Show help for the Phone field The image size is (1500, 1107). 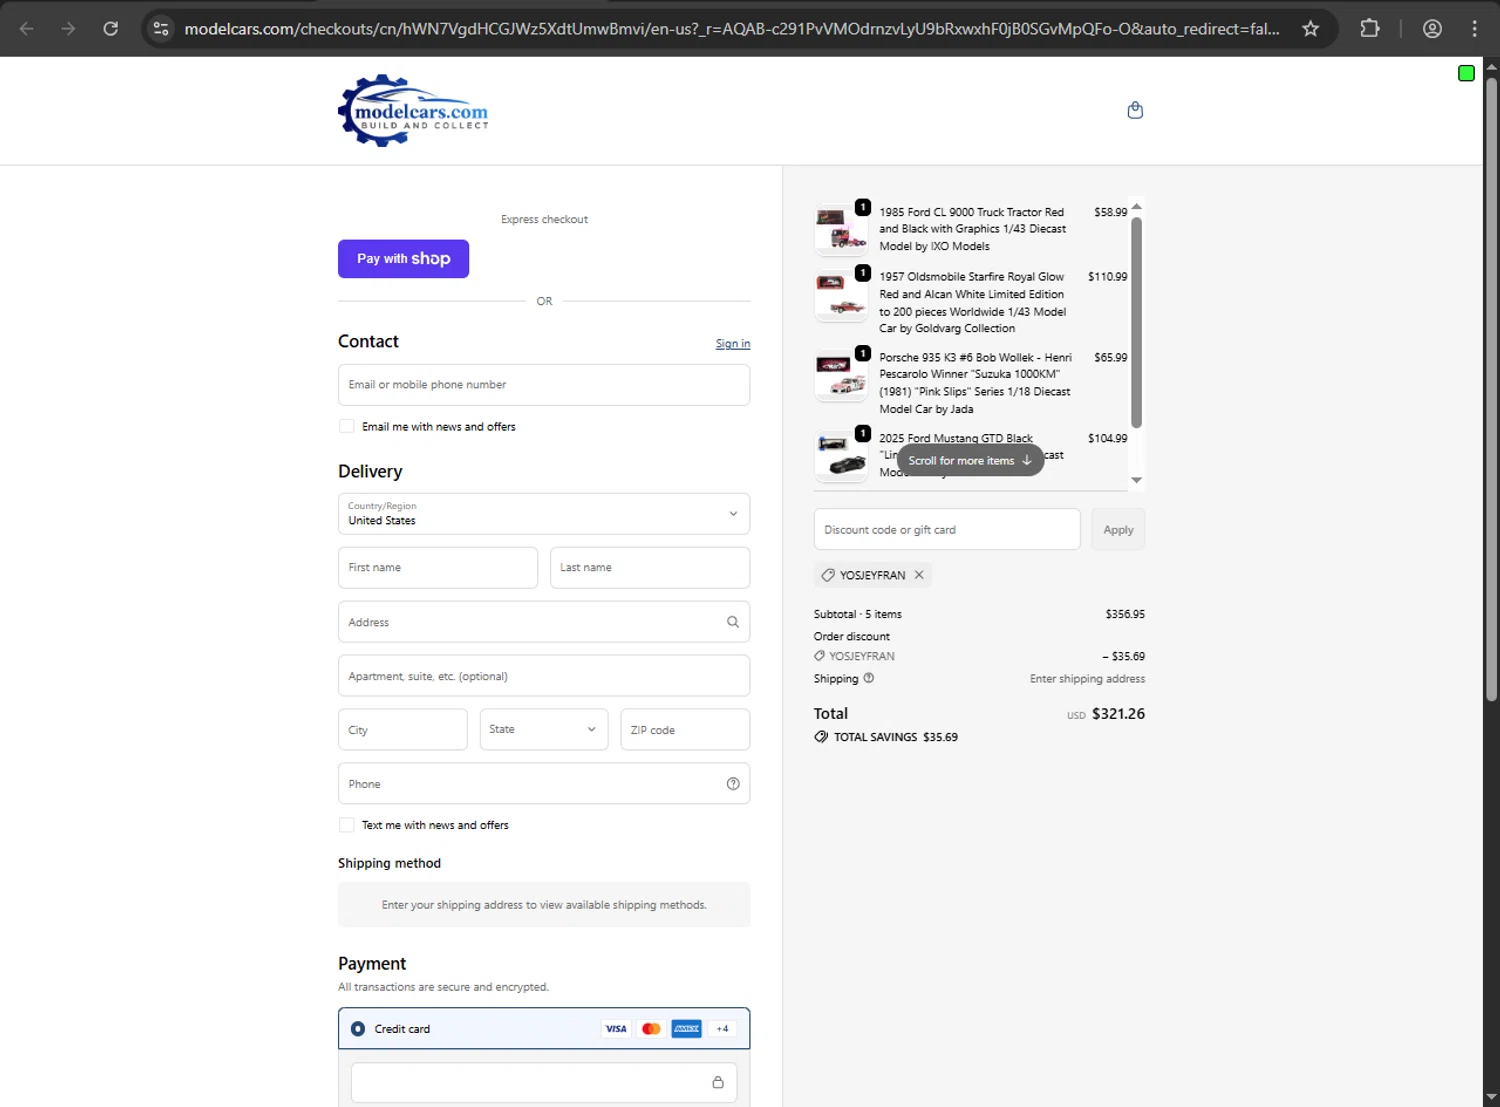pos(733,784)
